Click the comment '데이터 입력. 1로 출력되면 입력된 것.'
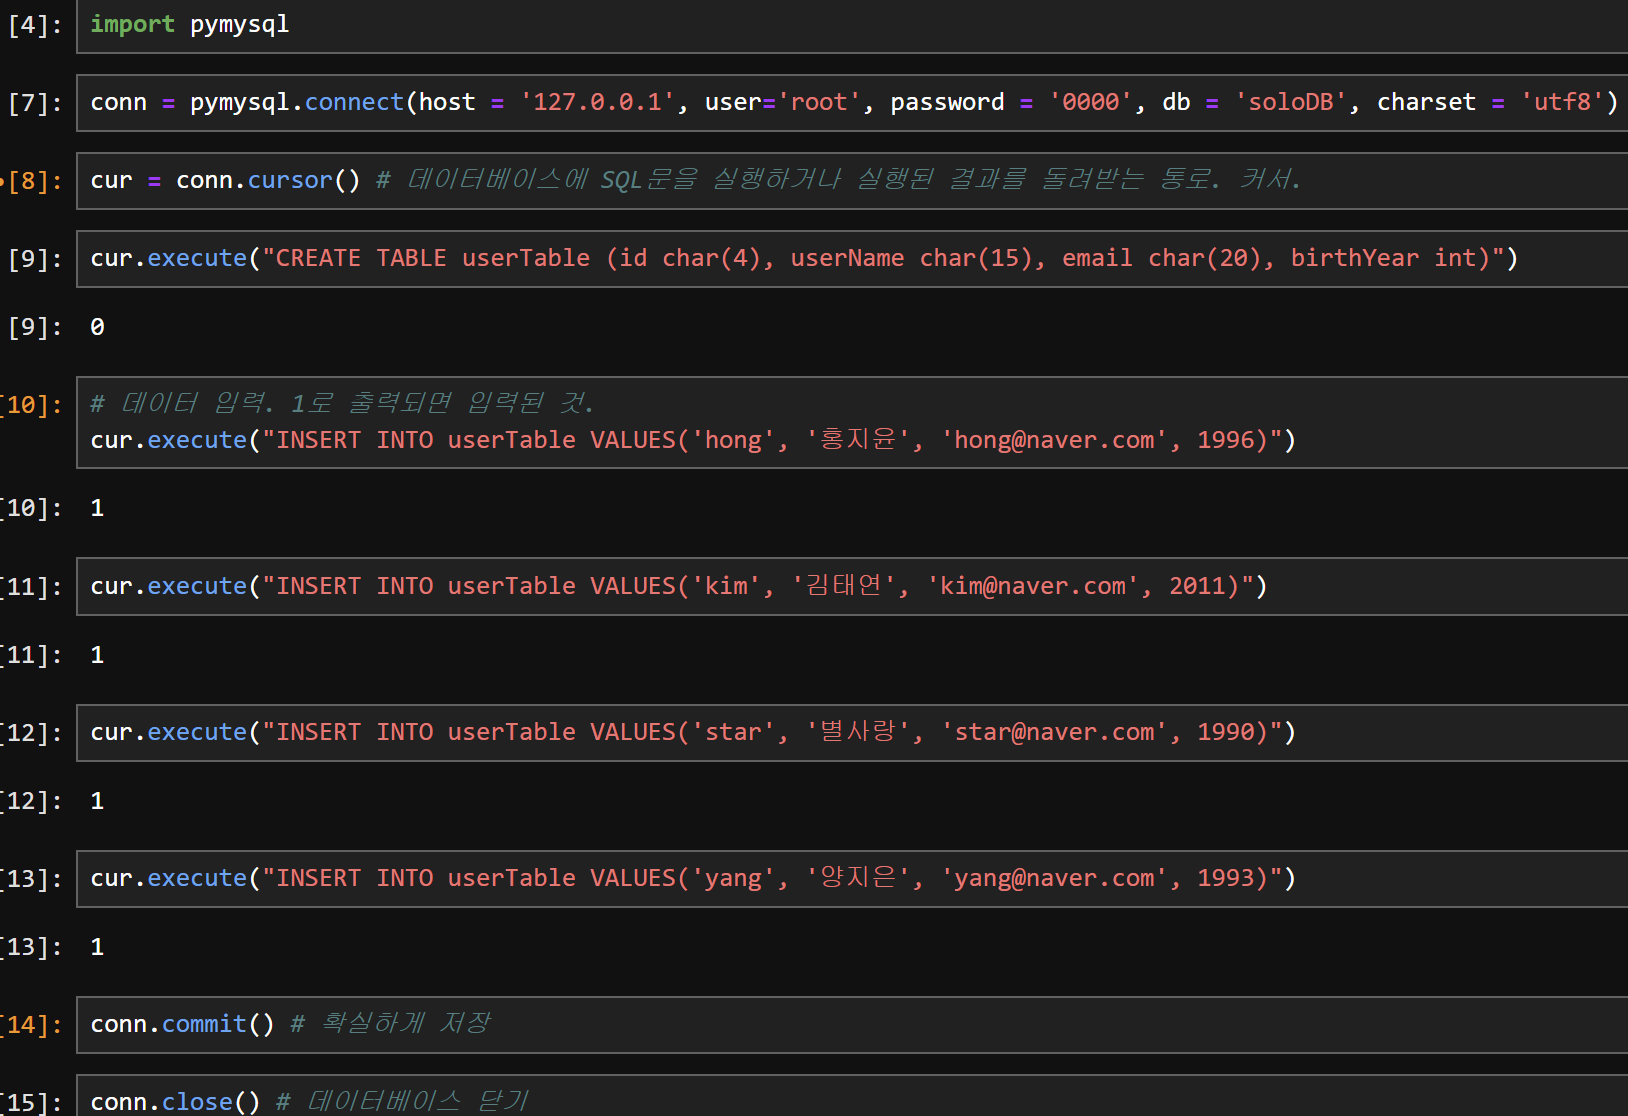 (343, 403)
